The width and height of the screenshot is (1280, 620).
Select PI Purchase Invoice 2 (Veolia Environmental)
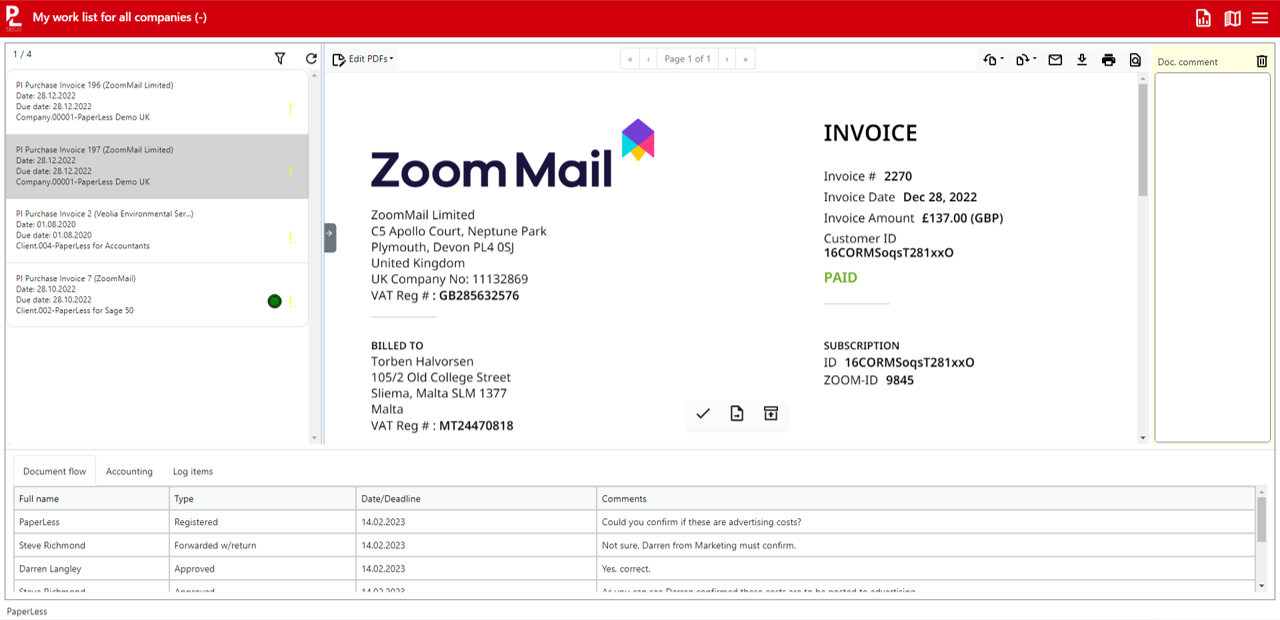(157, 230)
